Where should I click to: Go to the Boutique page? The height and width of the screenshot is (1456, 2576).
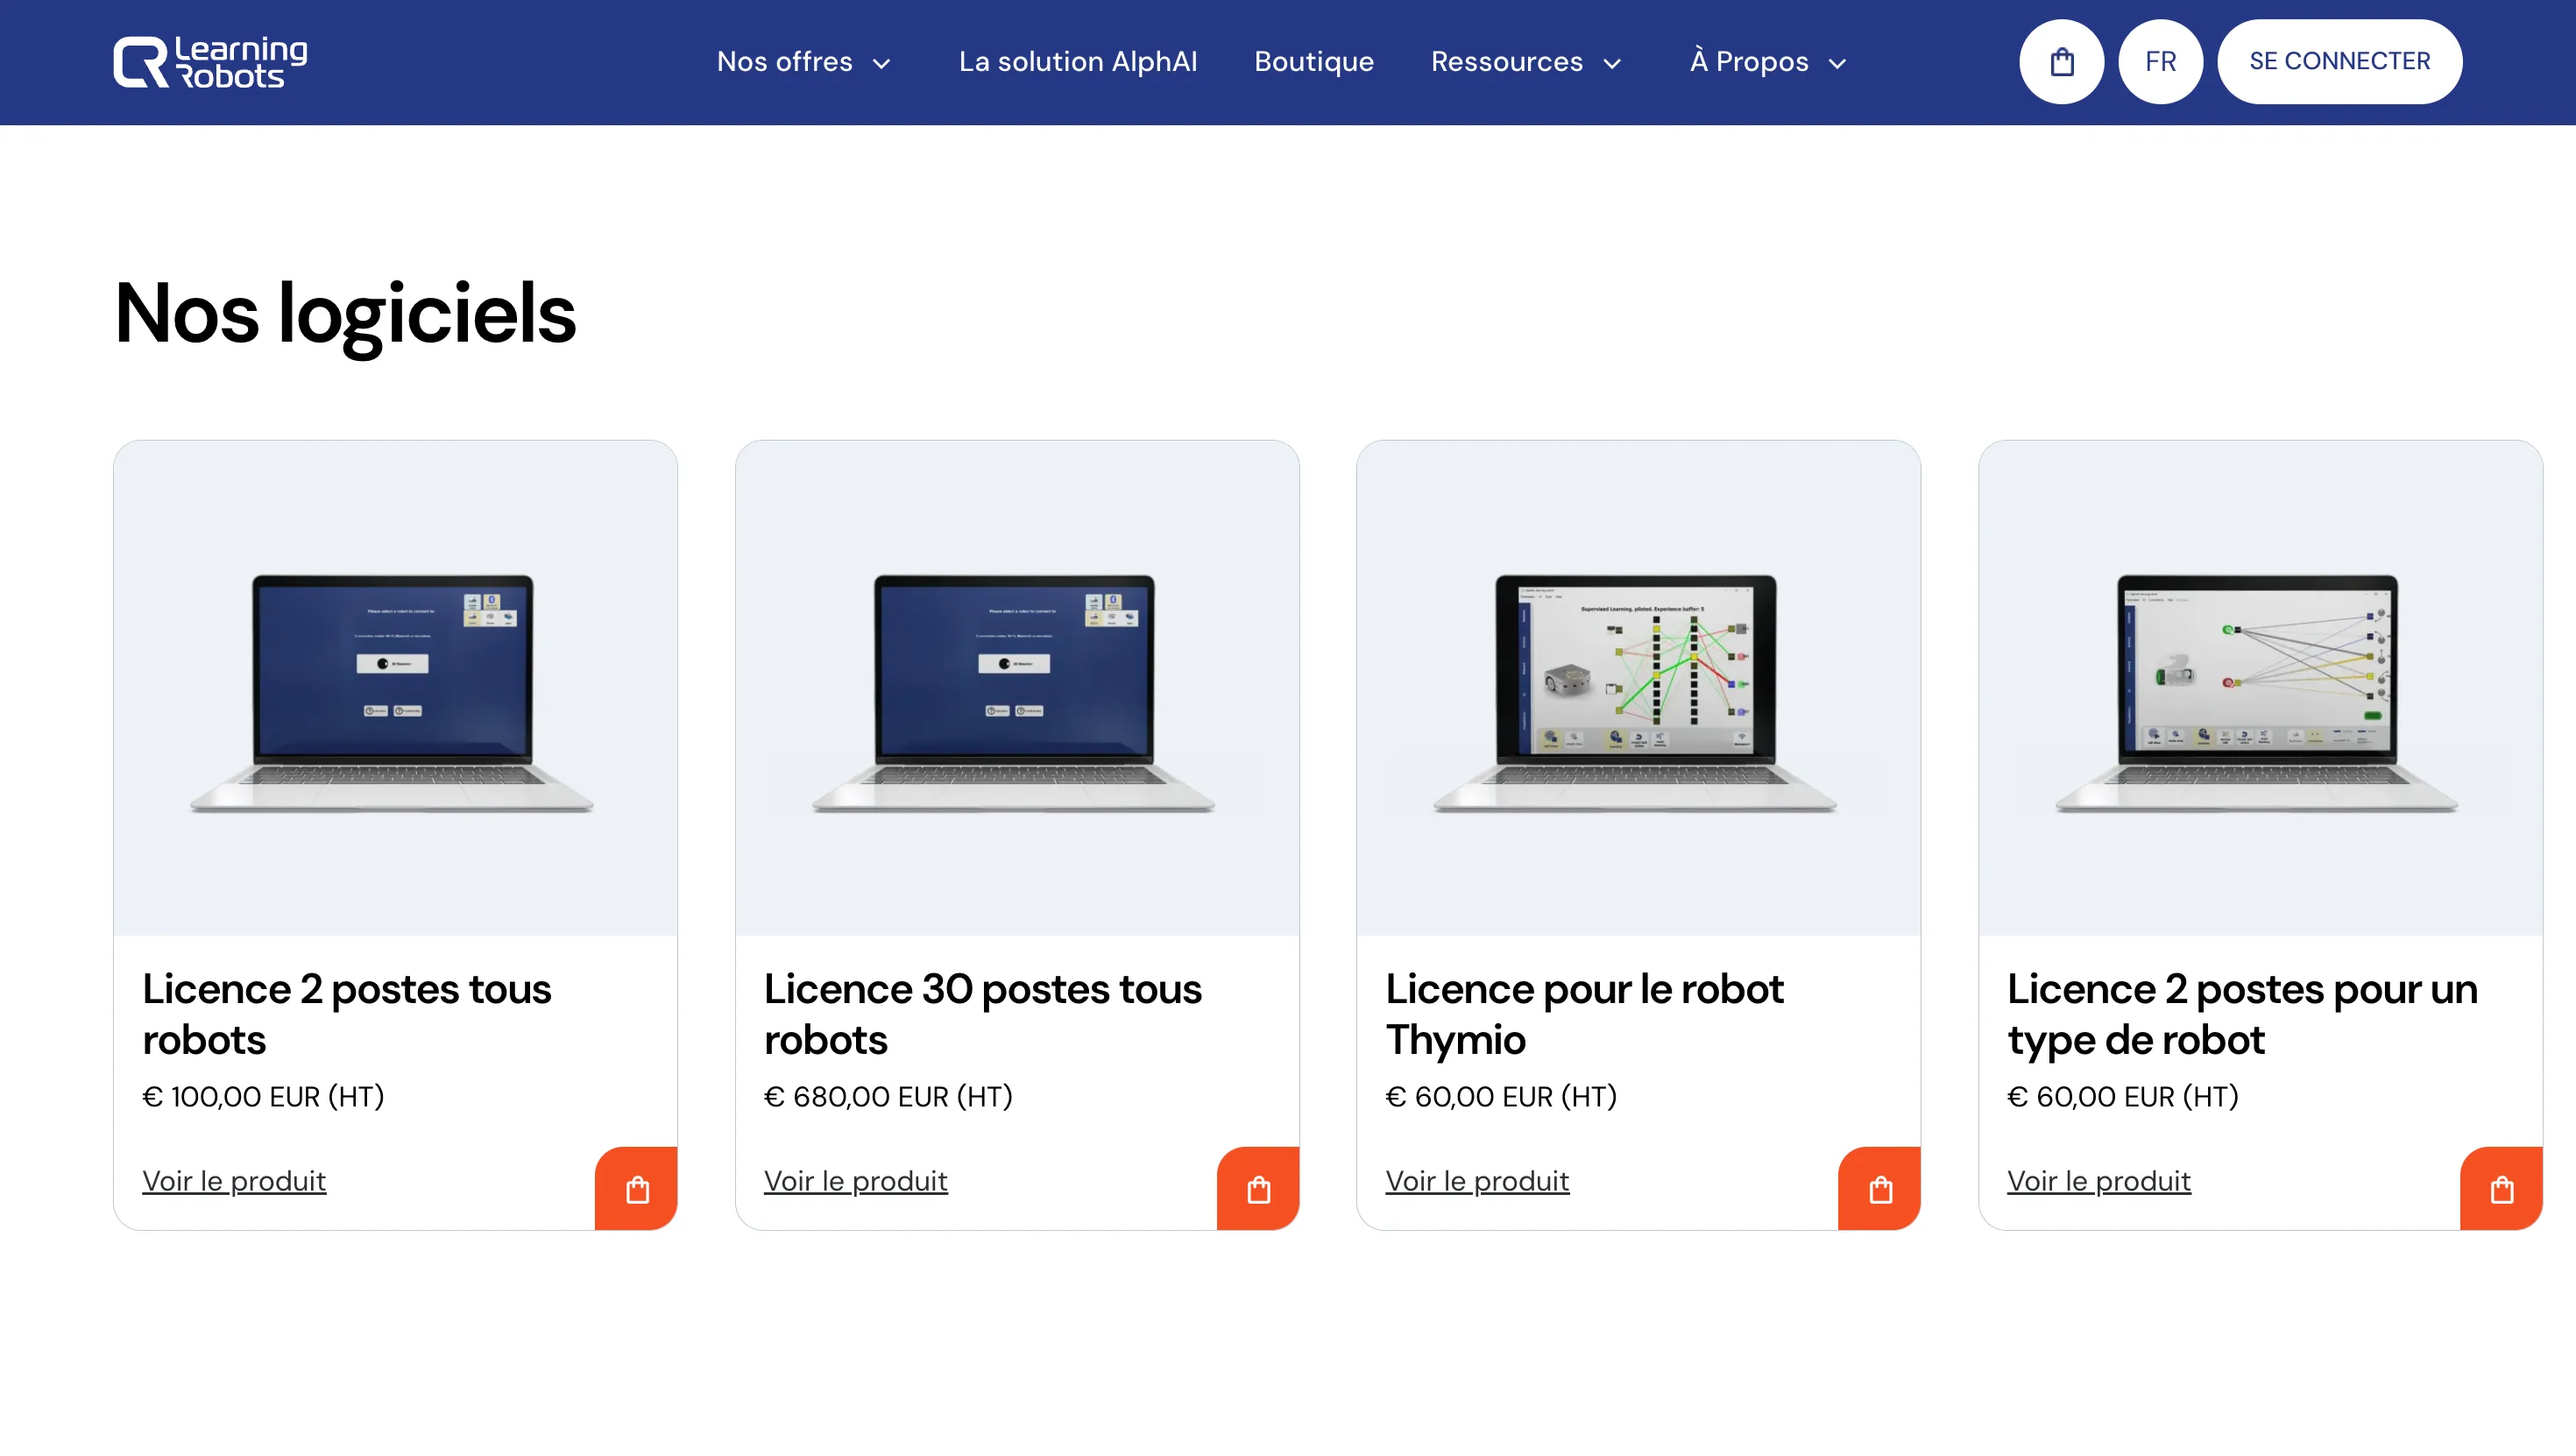click(1314, 62)
